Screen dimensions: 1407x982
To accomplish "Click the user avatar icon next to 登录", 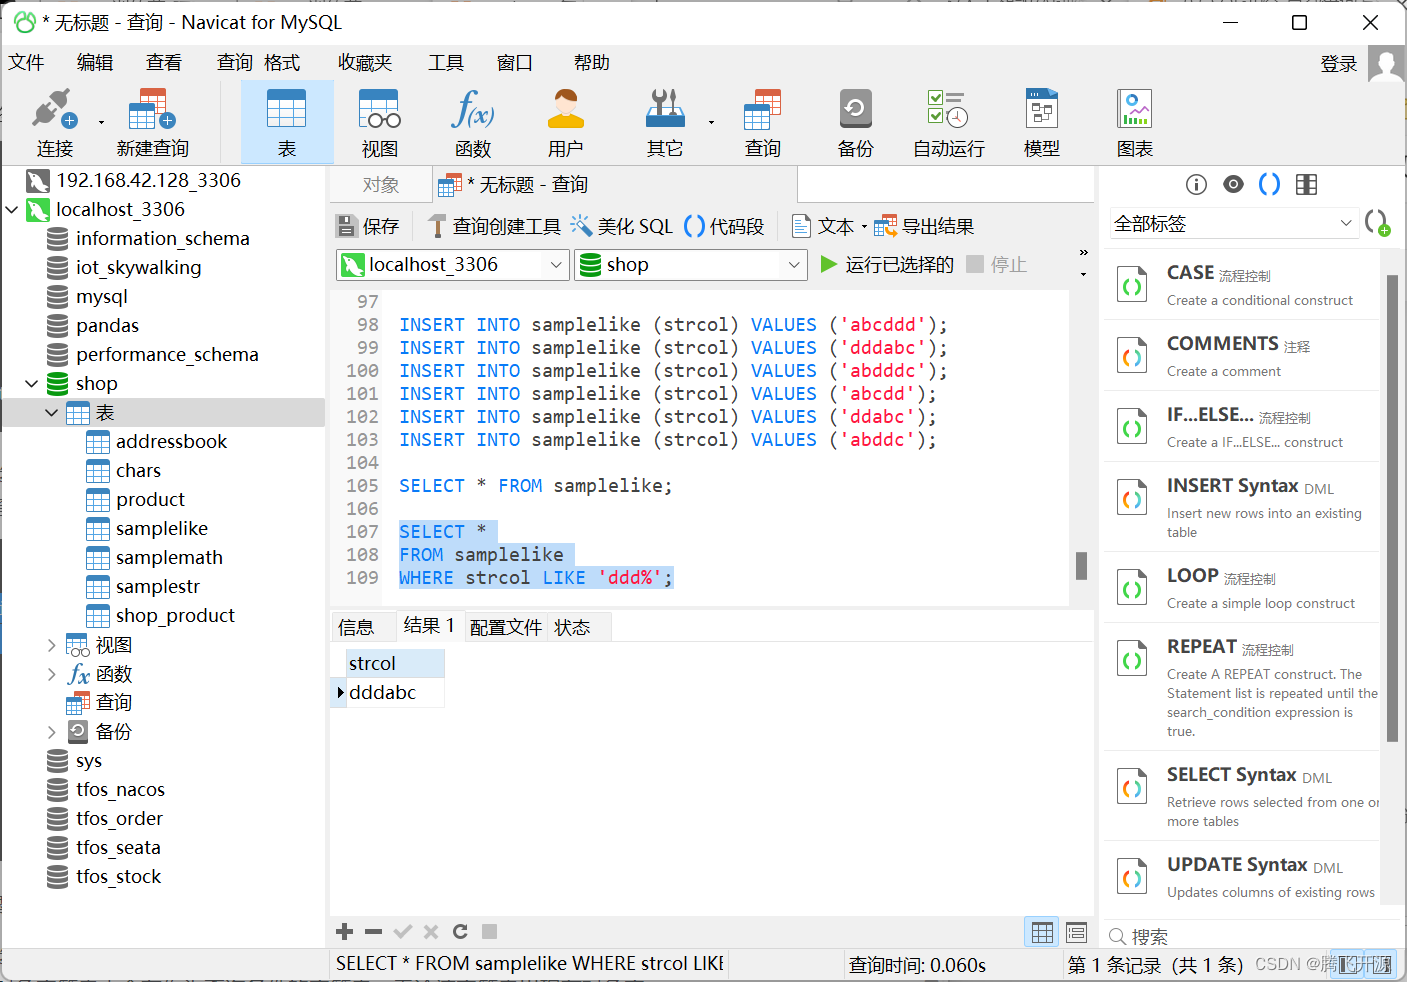I will [1385, 64].
